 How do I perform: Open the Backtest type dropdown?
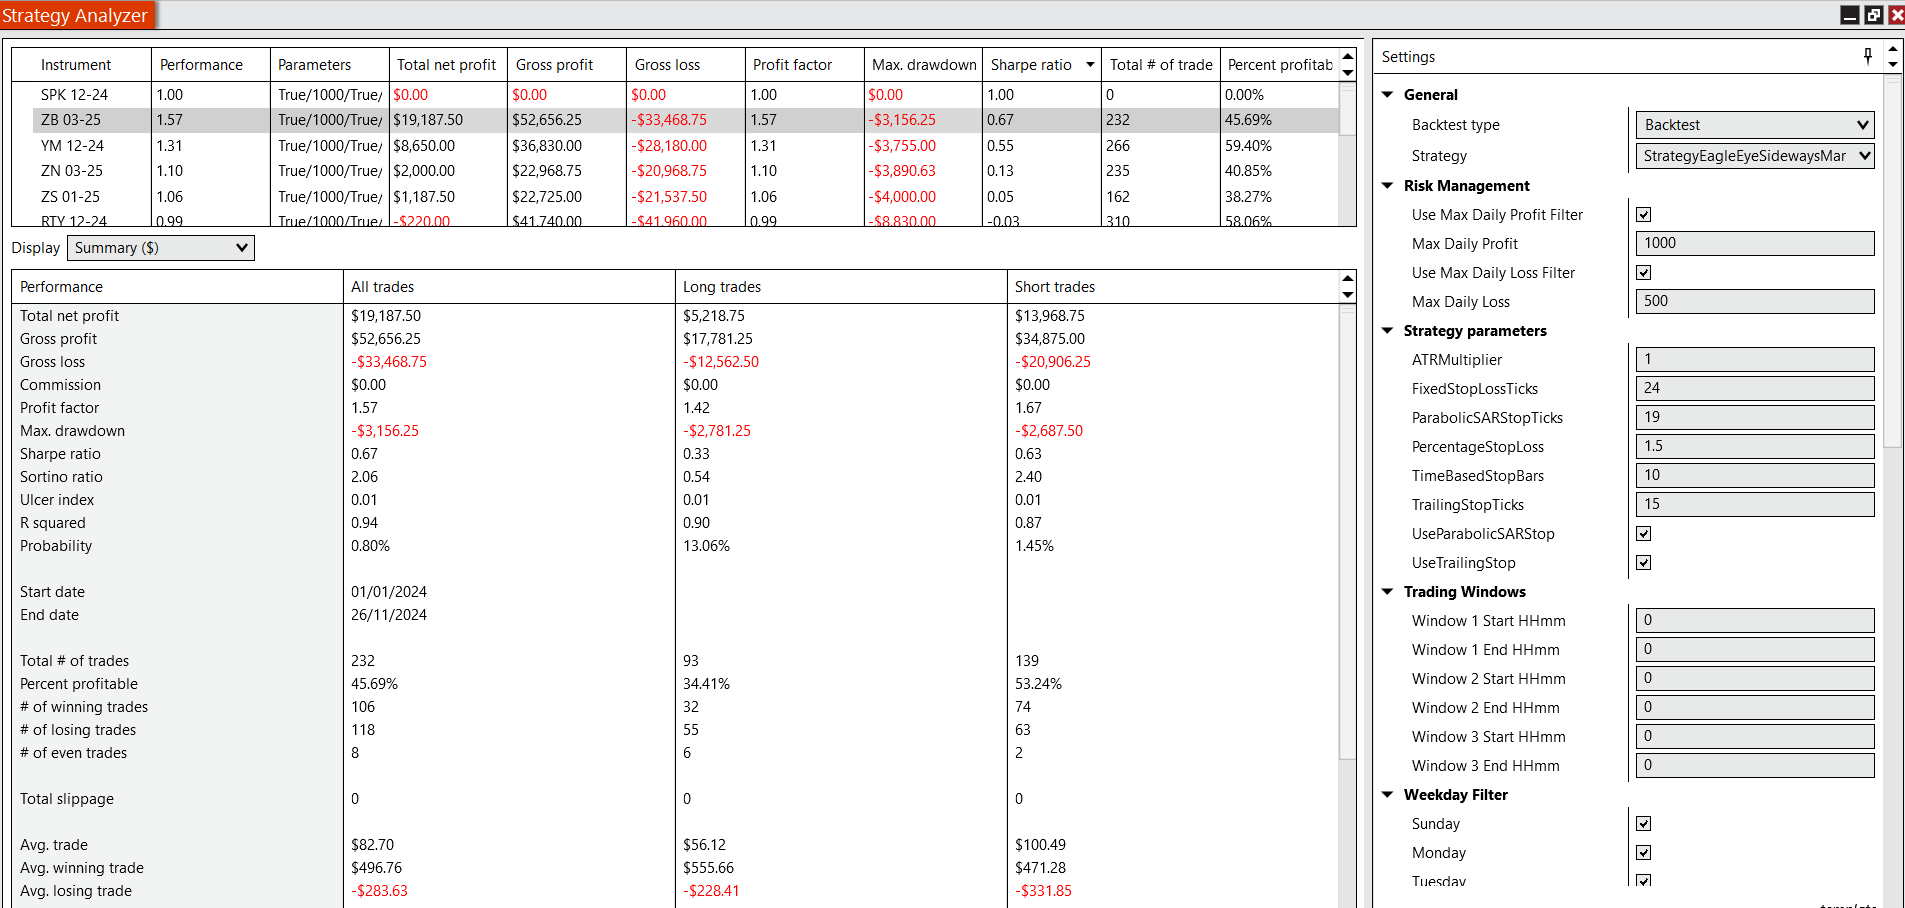coord(1754,125)
